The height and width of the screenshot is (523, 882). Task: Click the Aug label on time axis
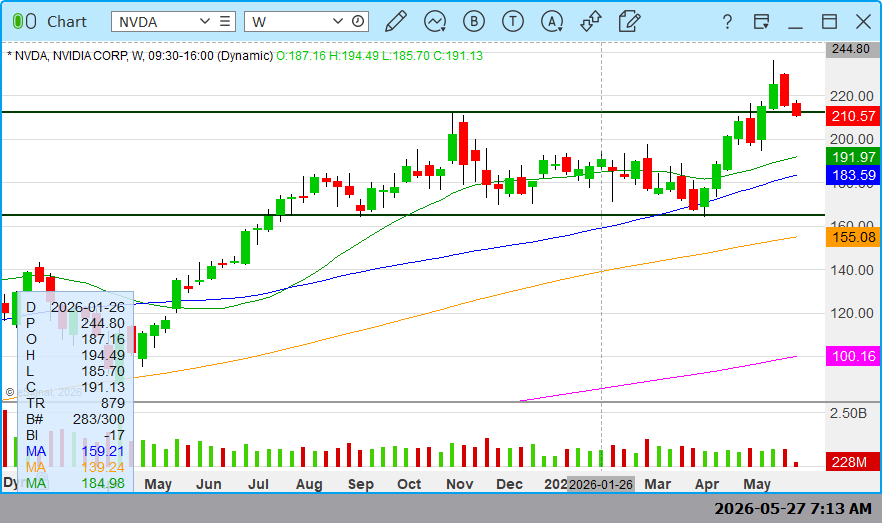tap(309, 484)
